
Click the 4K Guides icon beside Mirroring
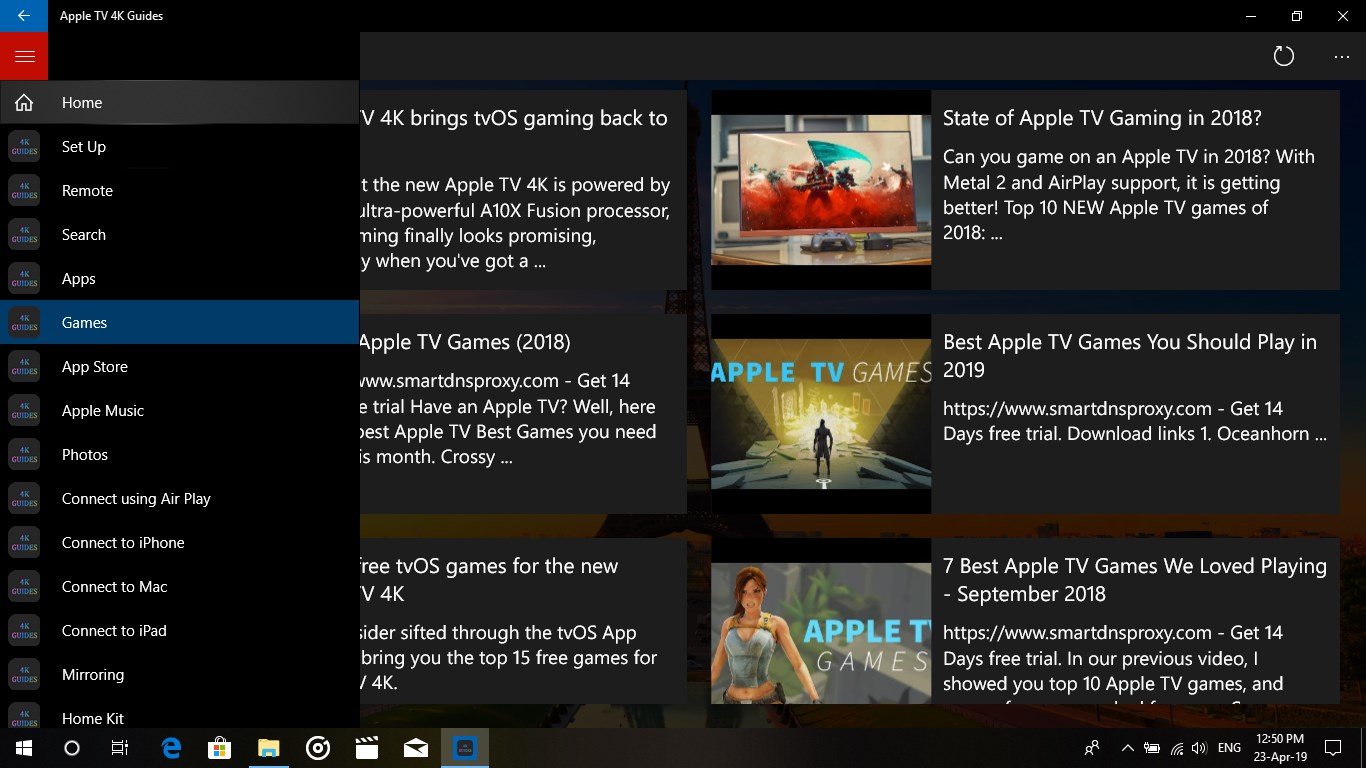pos(24,674)
